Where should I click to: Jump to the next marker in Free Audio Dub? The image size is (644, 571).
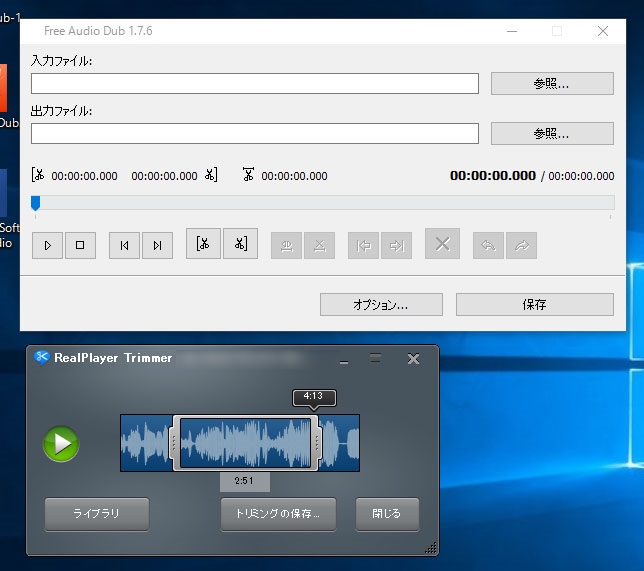click(157, 245)
